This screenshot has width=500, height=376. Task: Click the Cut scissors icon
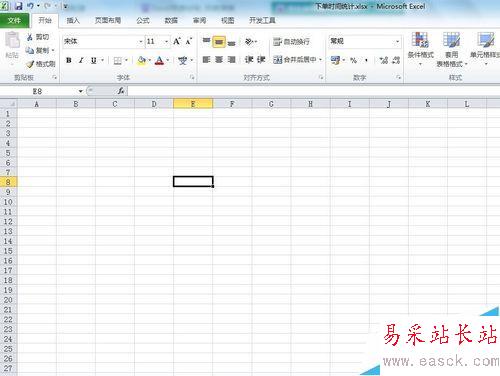(30, 37)
